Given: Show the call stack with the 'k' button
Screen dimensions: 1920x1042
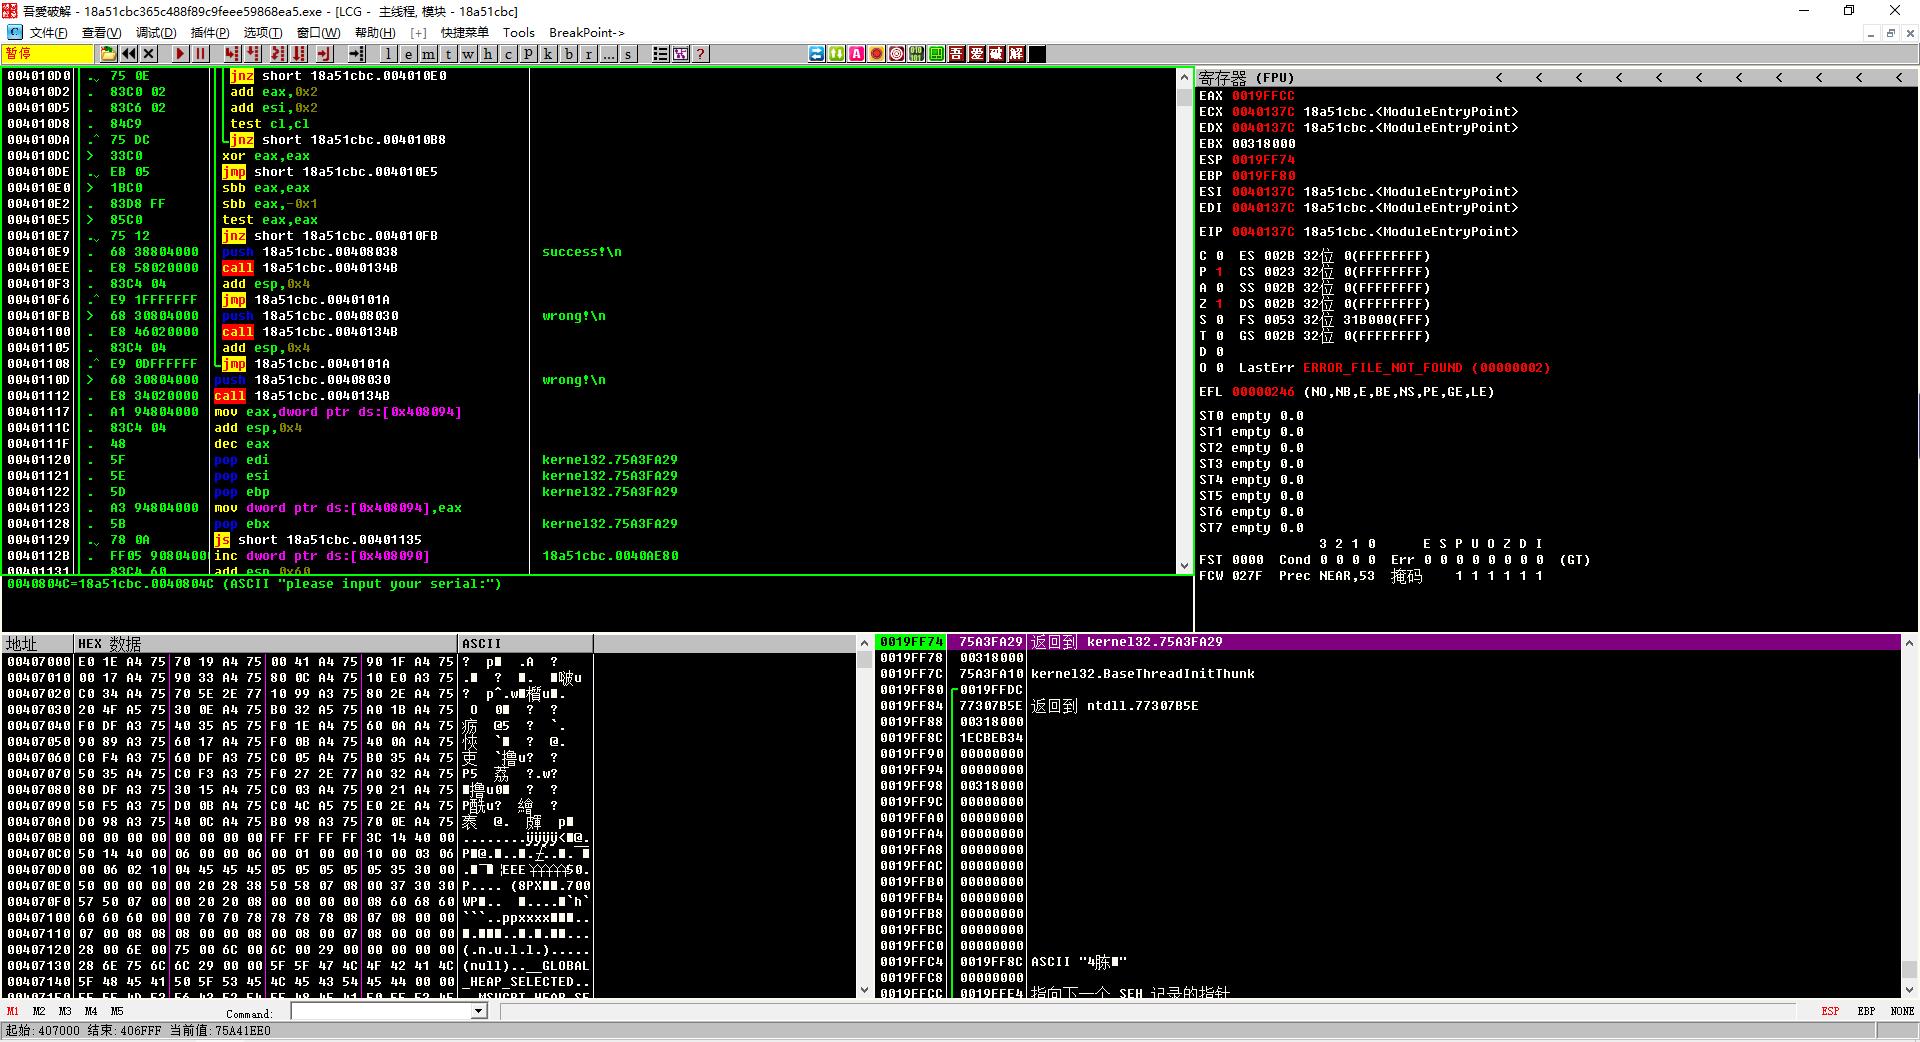Looking at the screenshot, I should (548, 54).
